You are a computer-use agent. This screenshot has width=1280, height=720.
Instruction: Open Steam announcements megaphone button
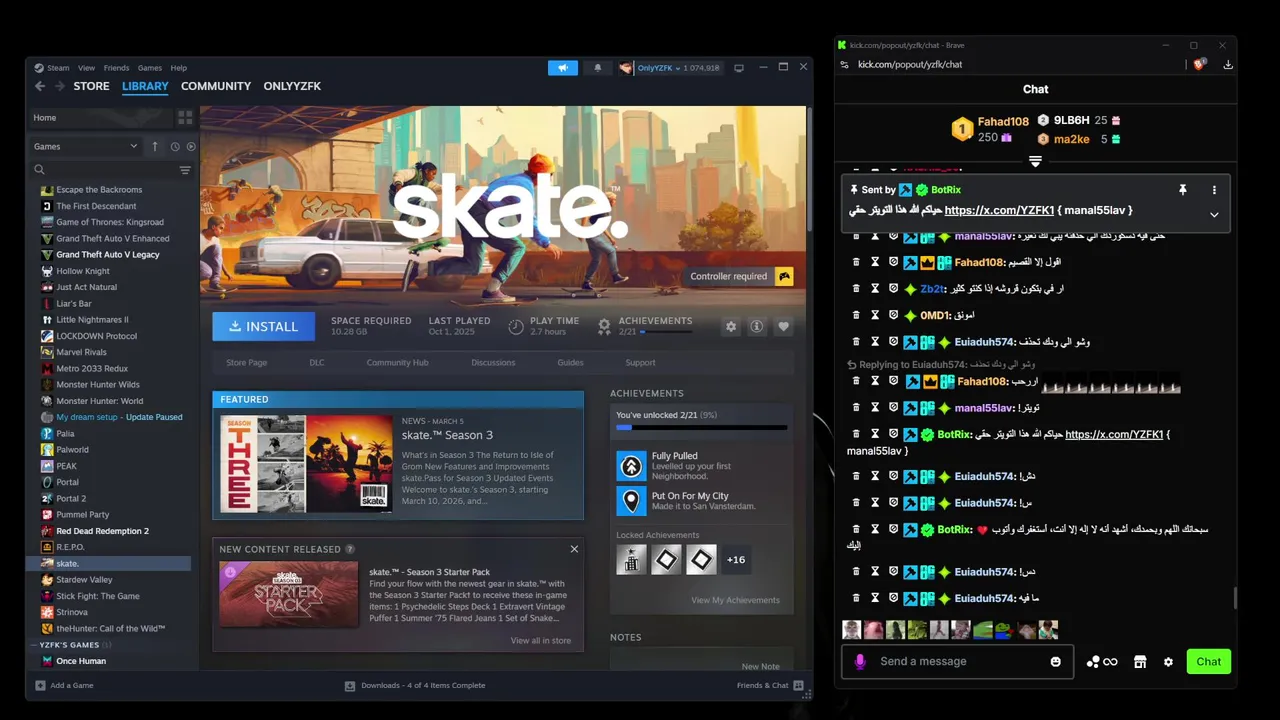click(x=563, y=68)
